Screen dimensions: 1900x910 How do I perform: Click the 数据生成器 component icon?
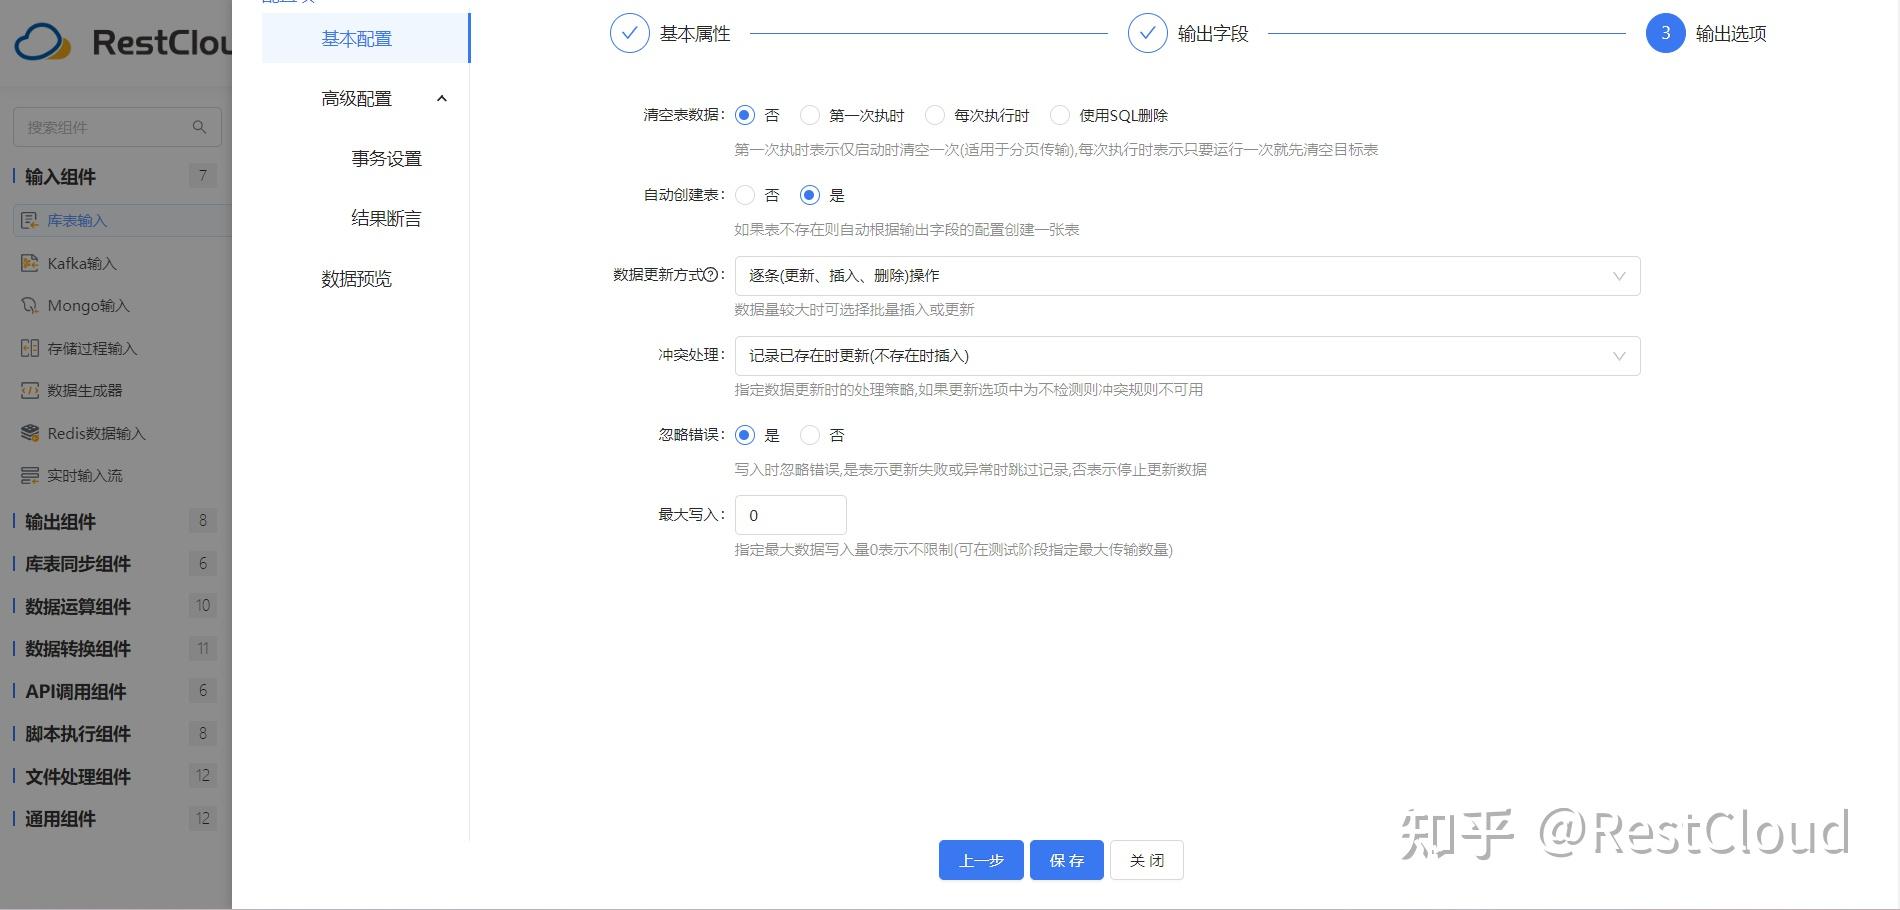pos(30,390)
